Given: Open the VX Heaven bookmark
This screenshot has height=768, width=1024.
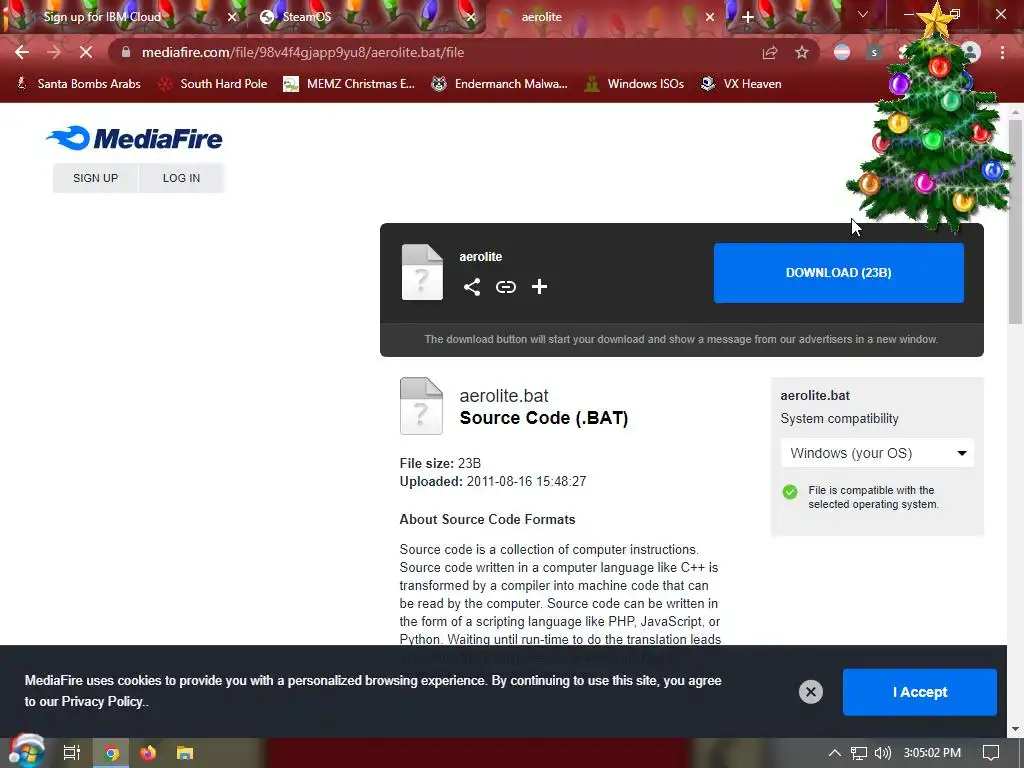Looking at the screenshot, I should click(x=741, y=84).
